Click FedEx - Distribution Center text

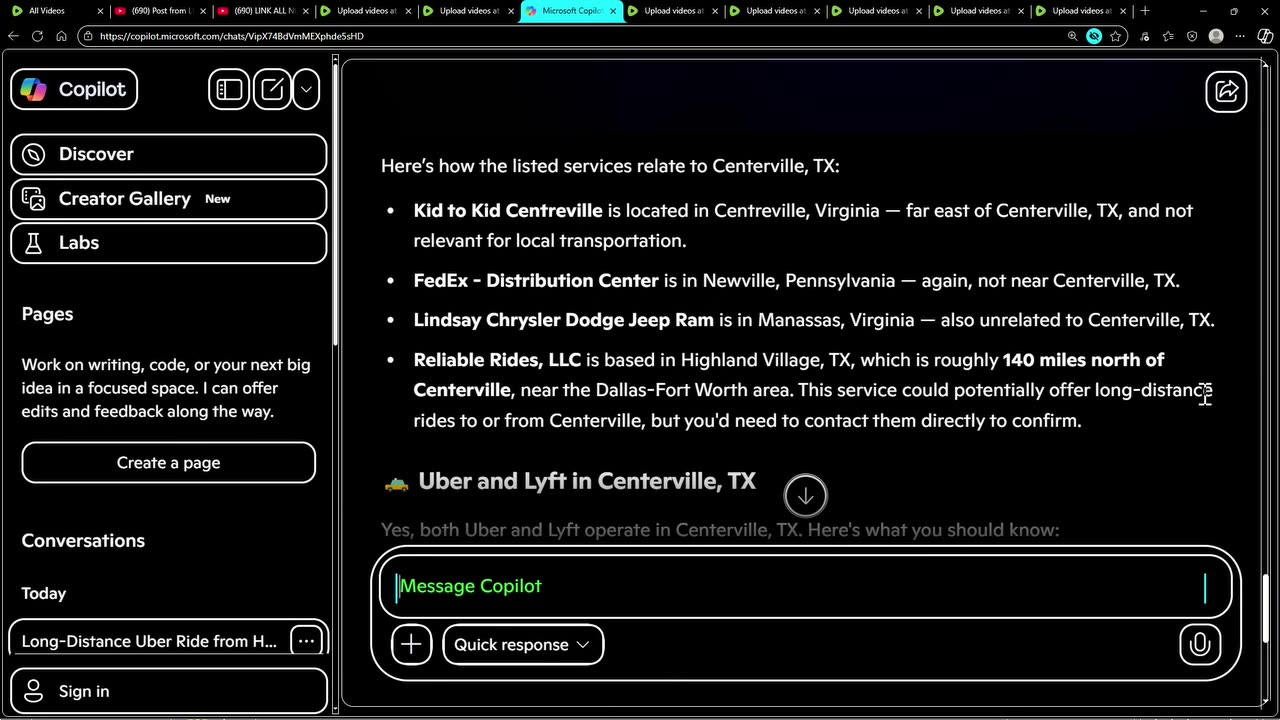coord(536,281)
